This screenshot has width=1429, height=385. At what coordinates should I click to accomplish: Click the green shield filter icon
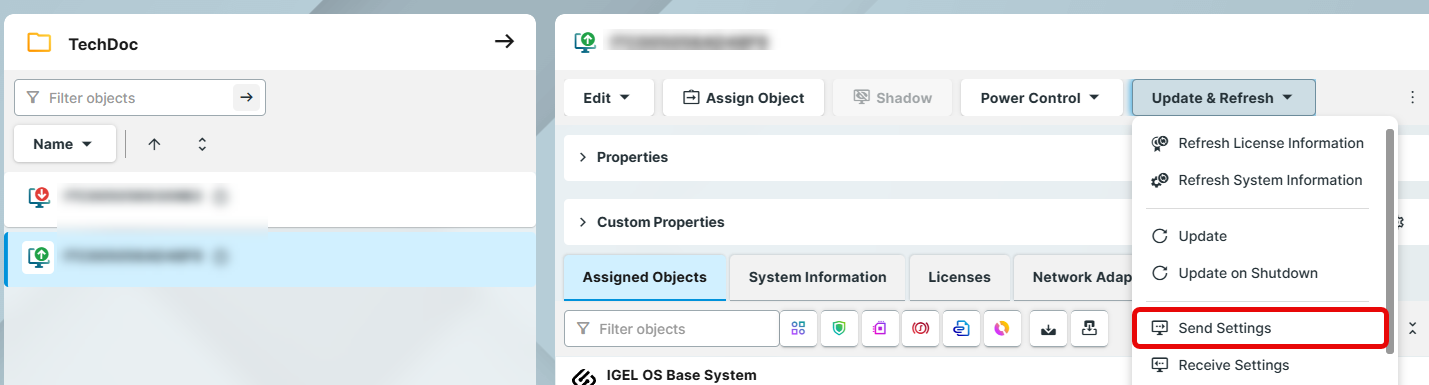[839, 329]
